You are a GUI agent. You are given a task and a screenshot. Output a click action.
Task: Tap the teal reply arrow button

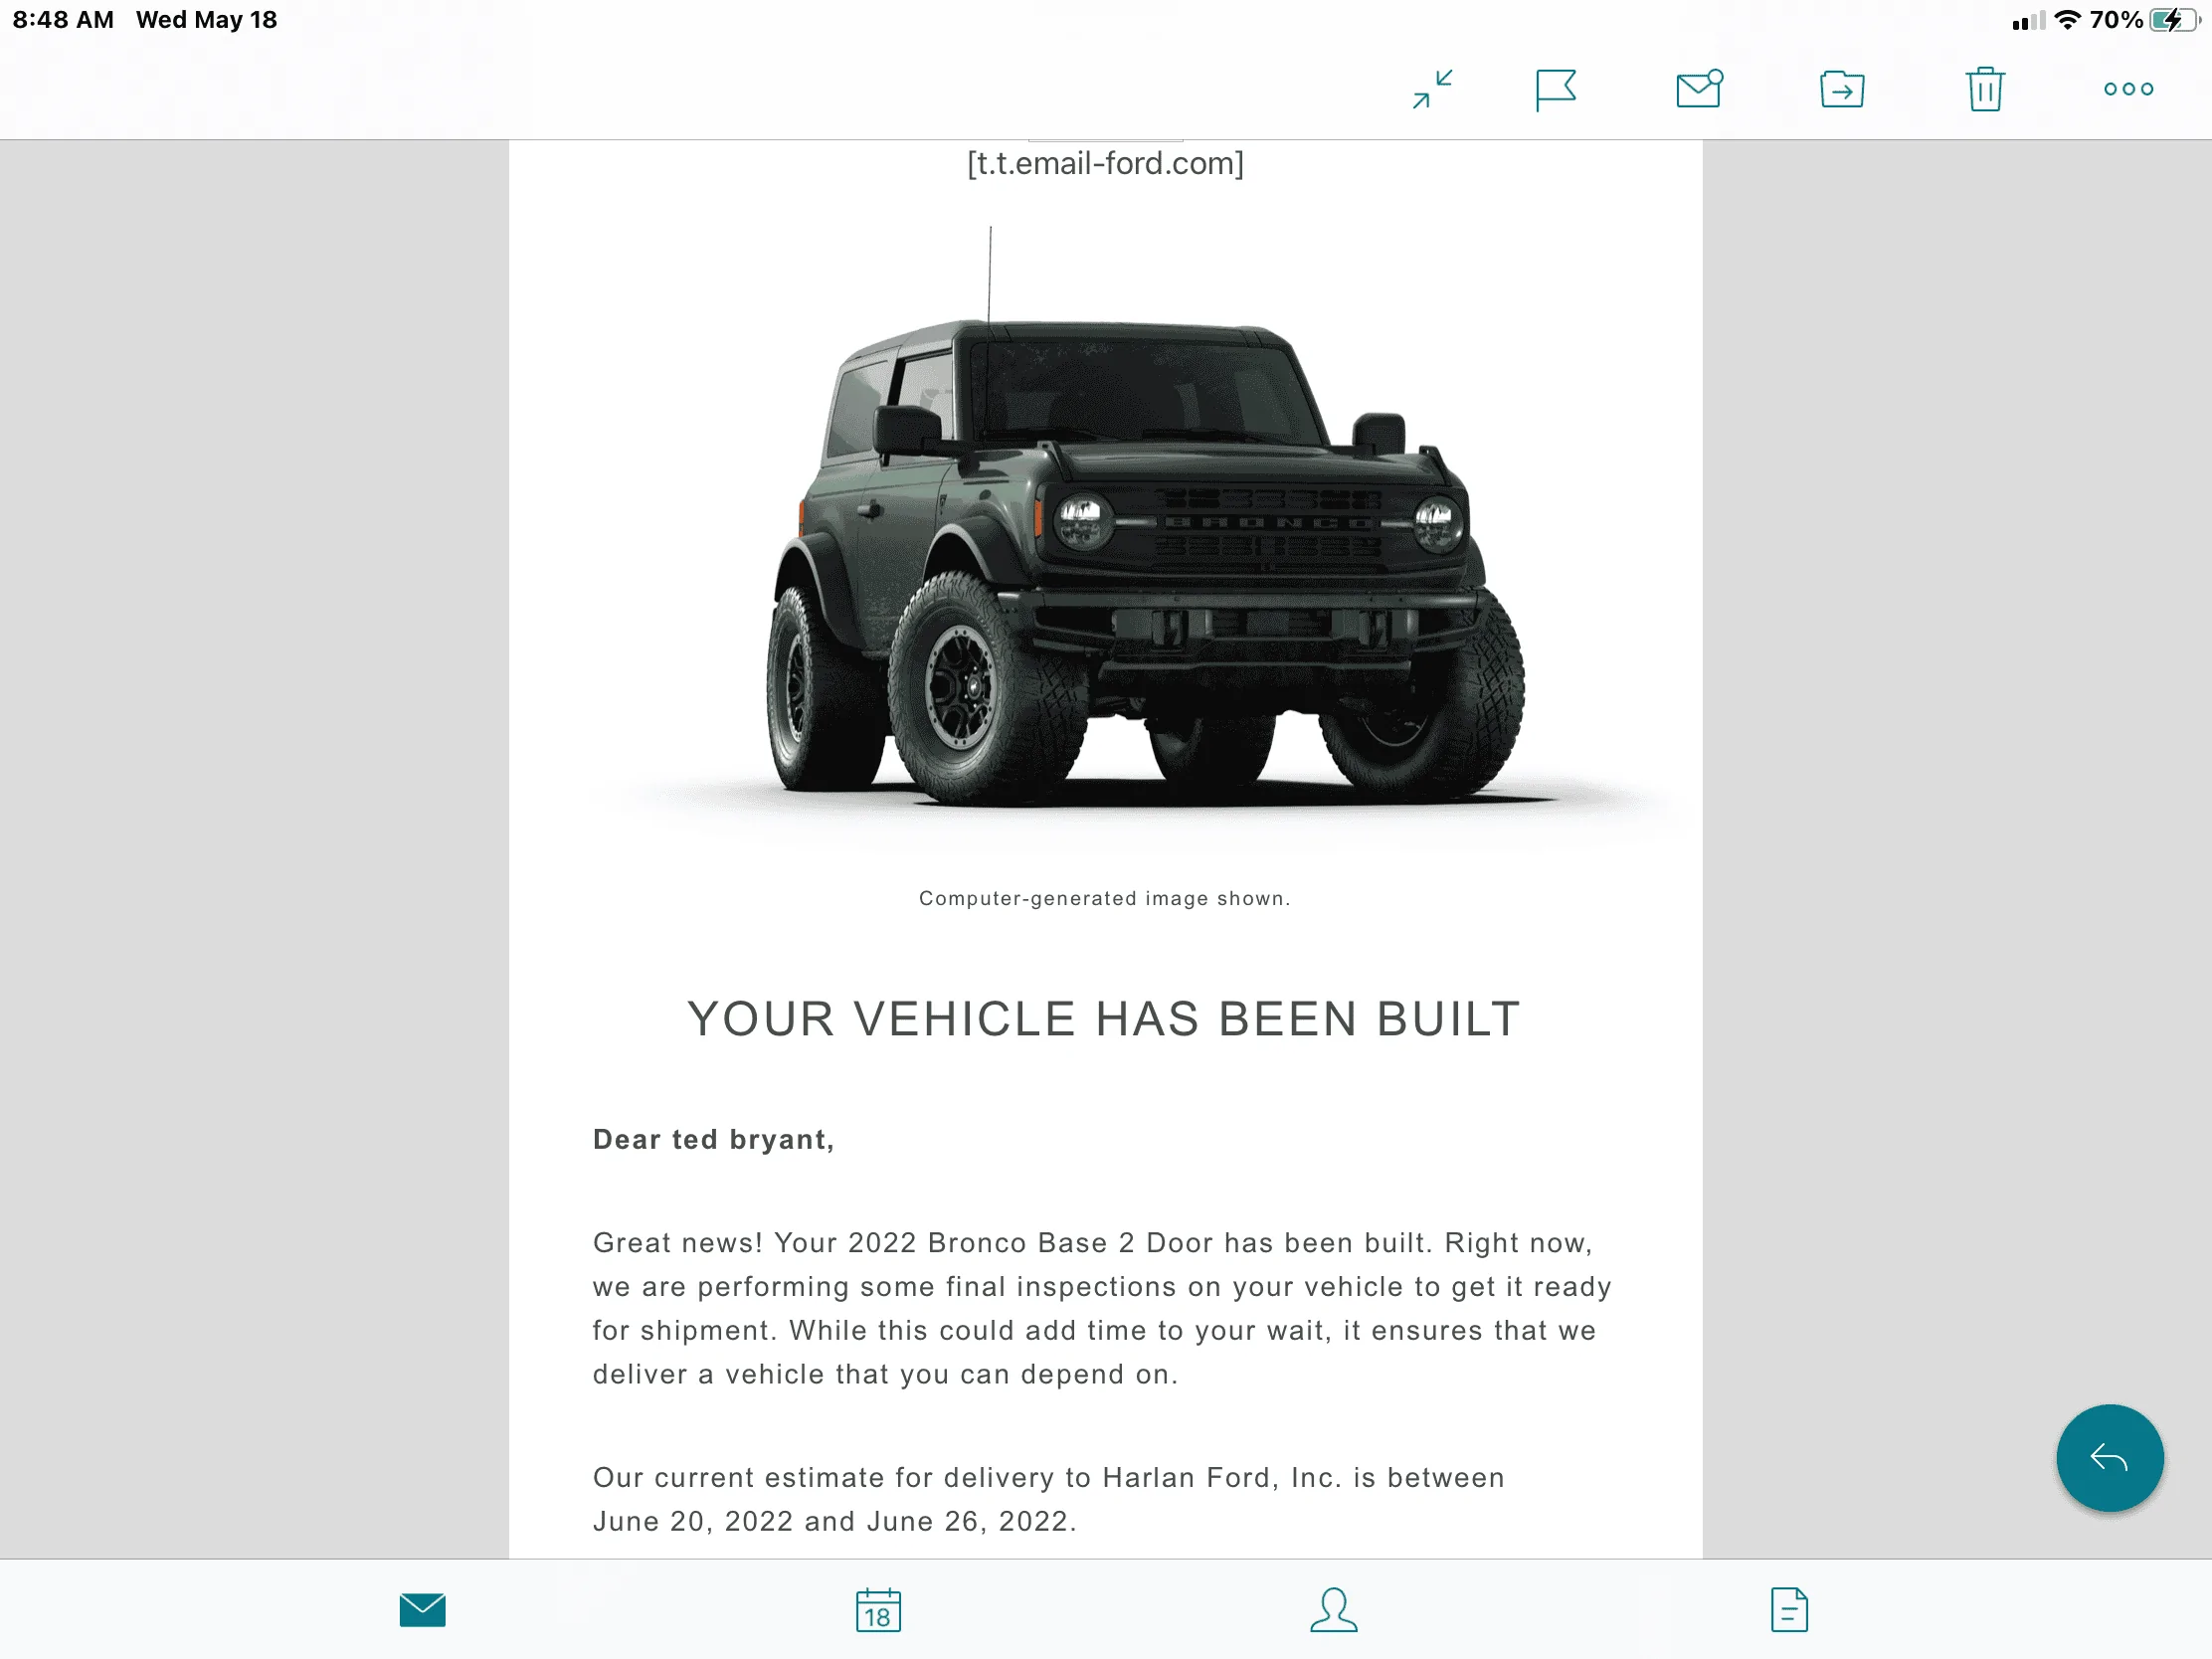click(2110, 1458)
